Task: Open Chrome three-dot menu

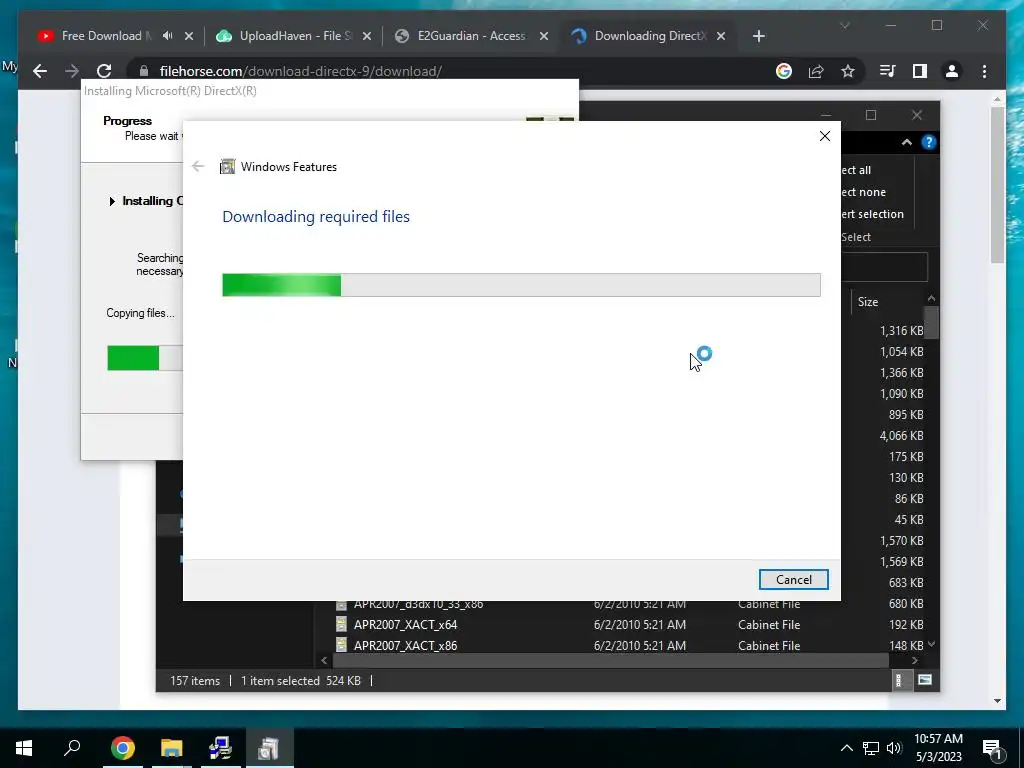Action: tap(984, 71)
